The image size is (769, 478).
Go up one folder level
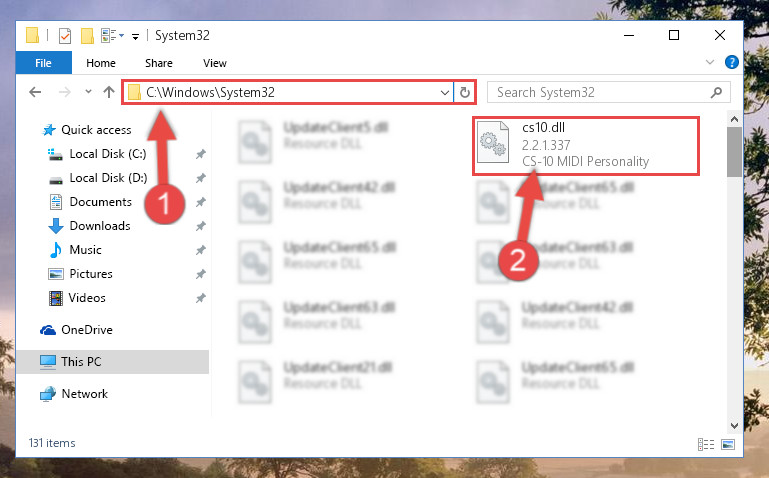(x=109, y=92)
